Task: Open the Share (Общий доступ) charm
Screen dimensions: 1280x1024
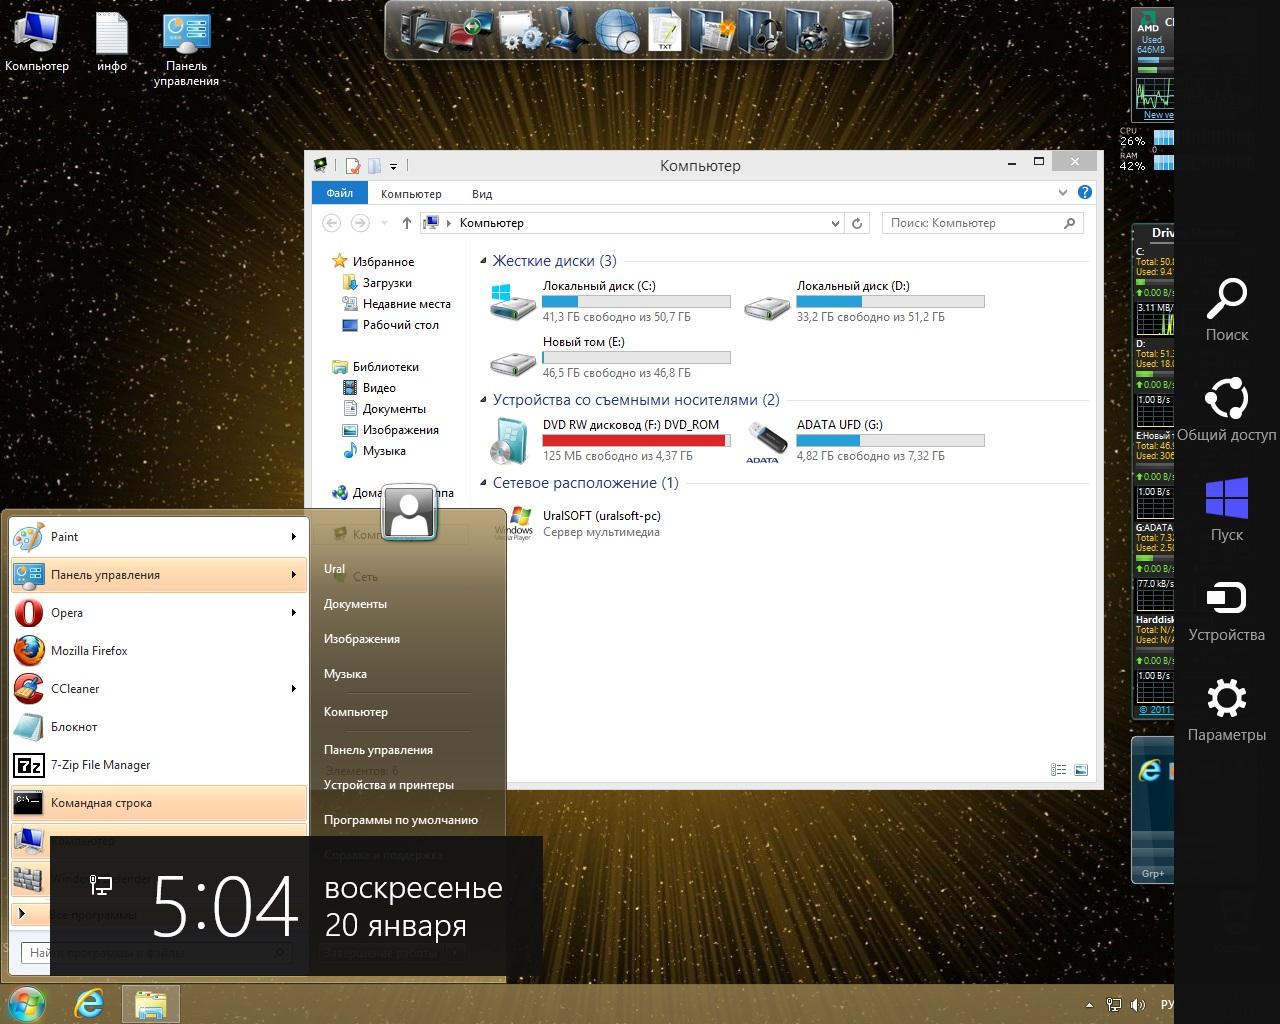Action: 1226,398
